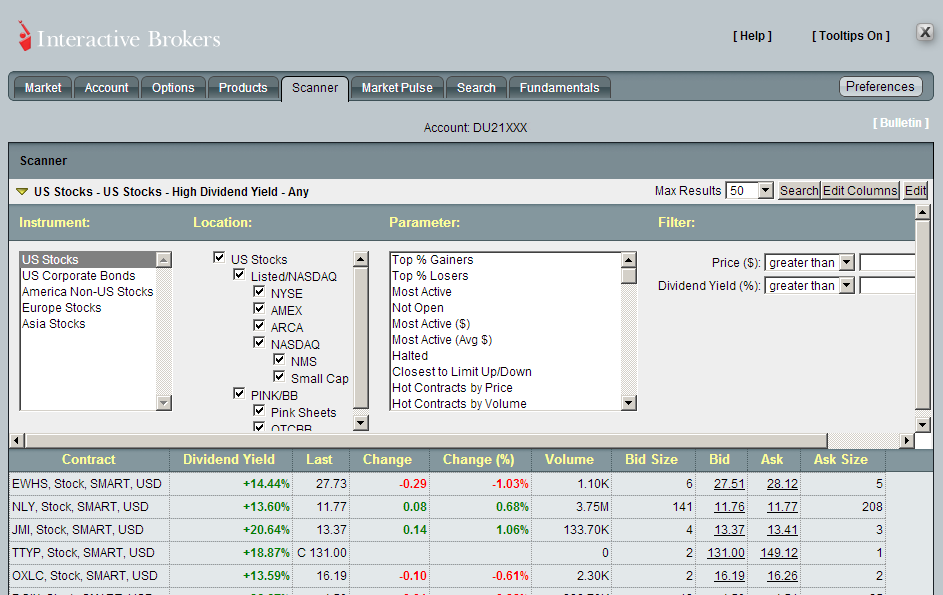Toggle the ARCA checkbox
The width and height of the screenshot is (943, 595).
pyautogui.click(x=259, y=325)
